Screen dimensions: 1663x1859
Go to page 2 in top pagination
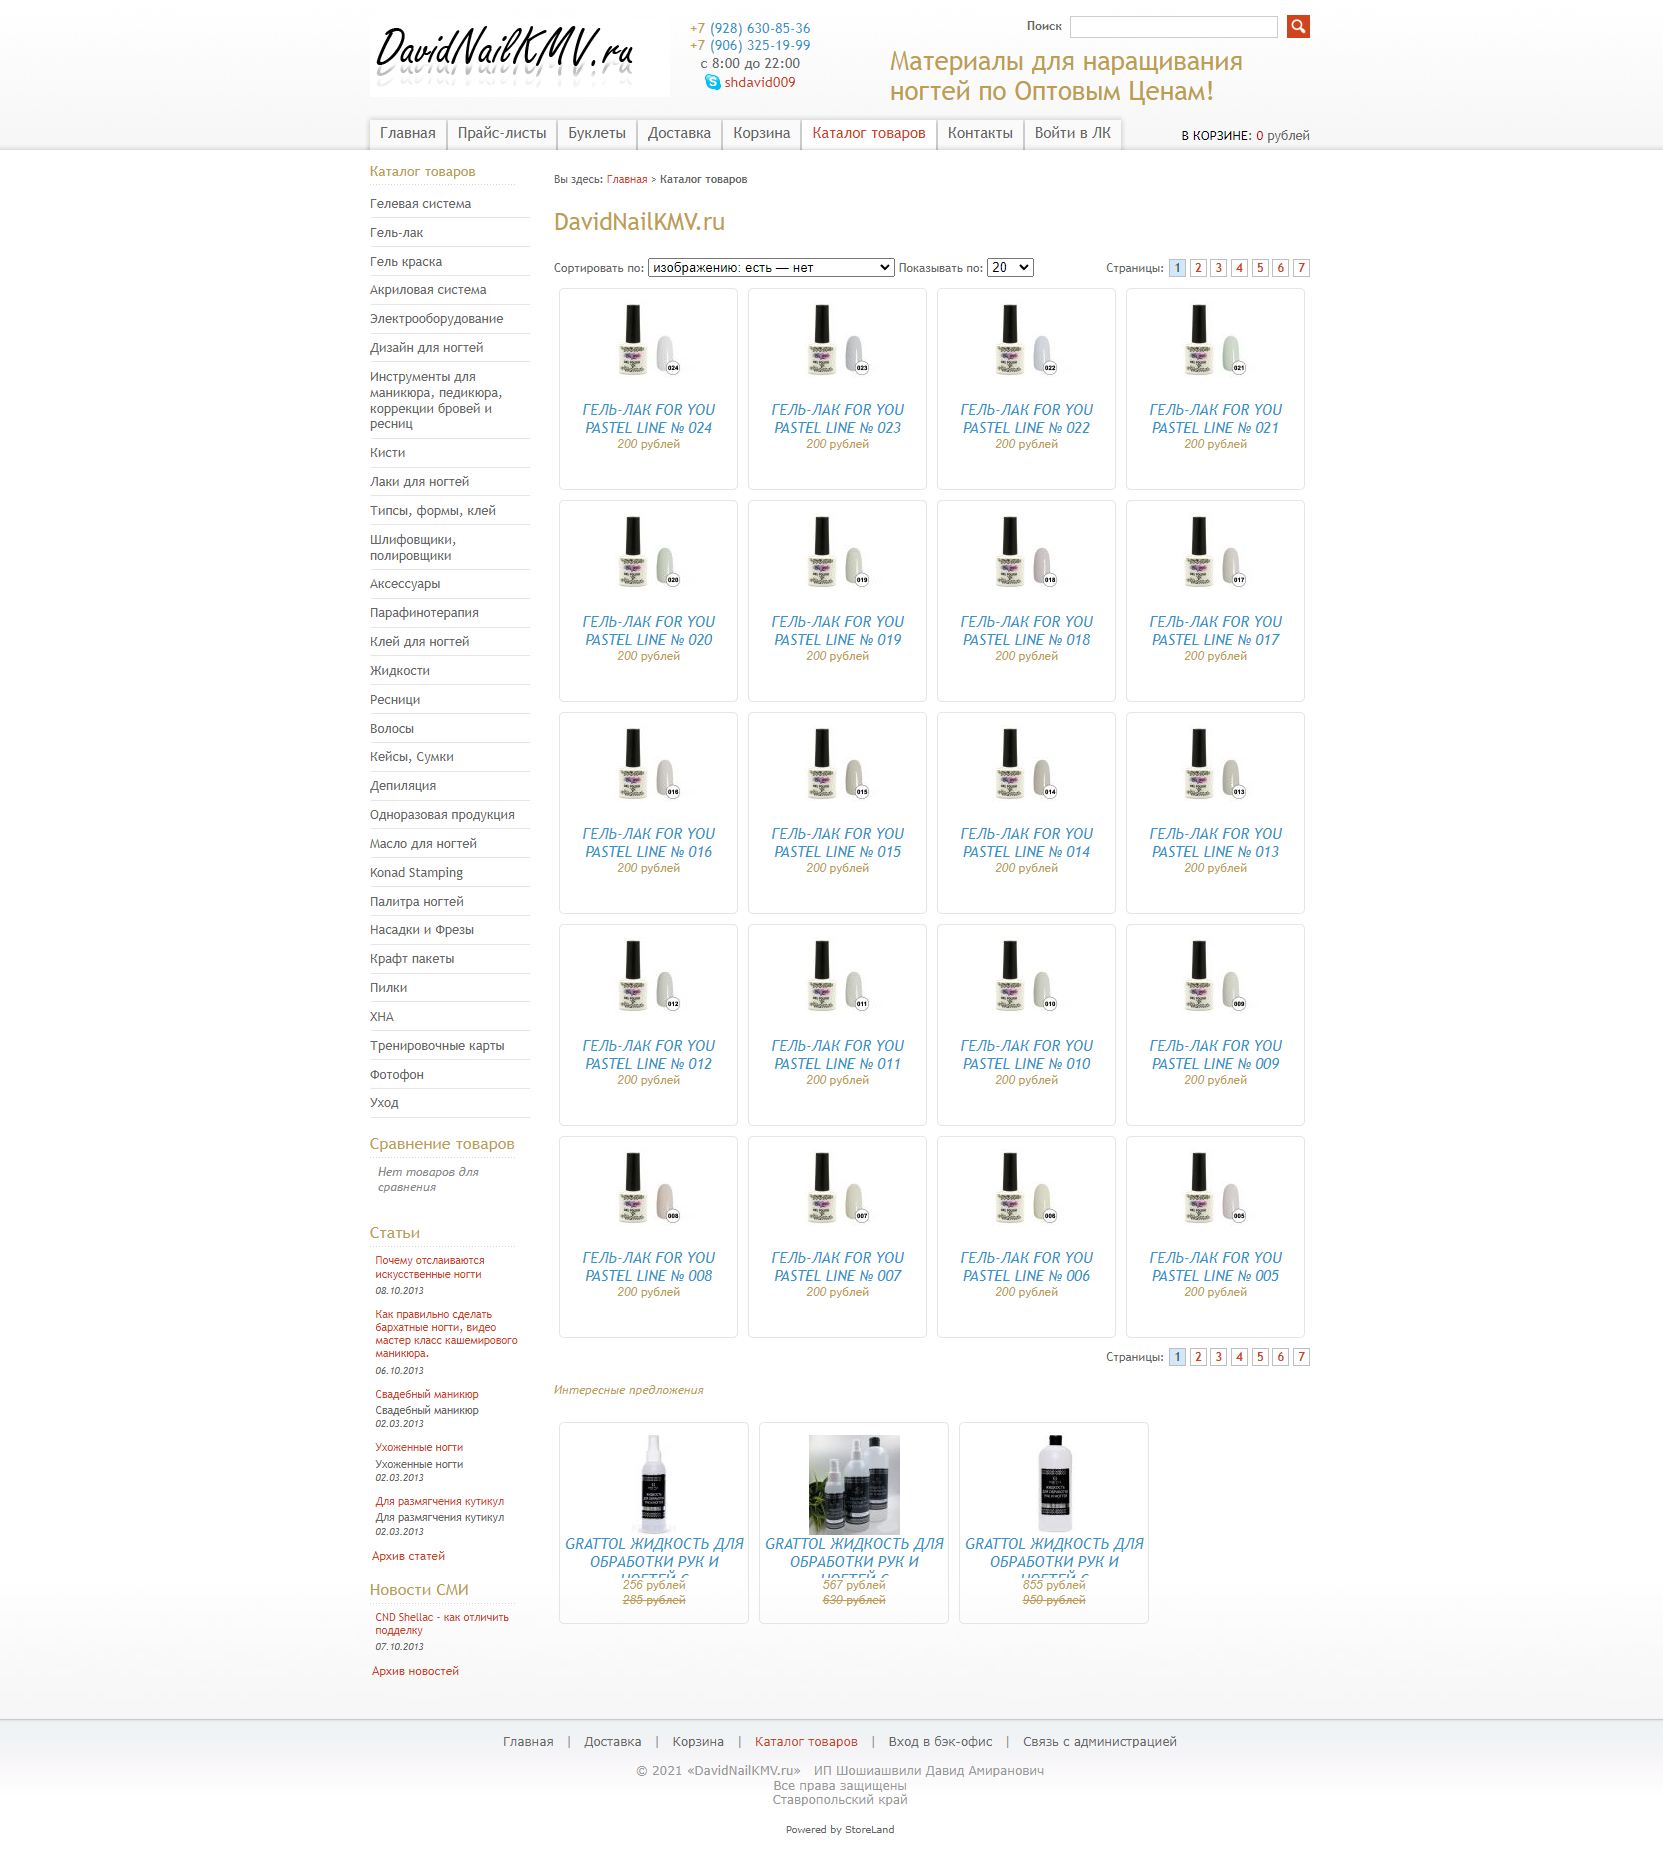pos(1198,268)
